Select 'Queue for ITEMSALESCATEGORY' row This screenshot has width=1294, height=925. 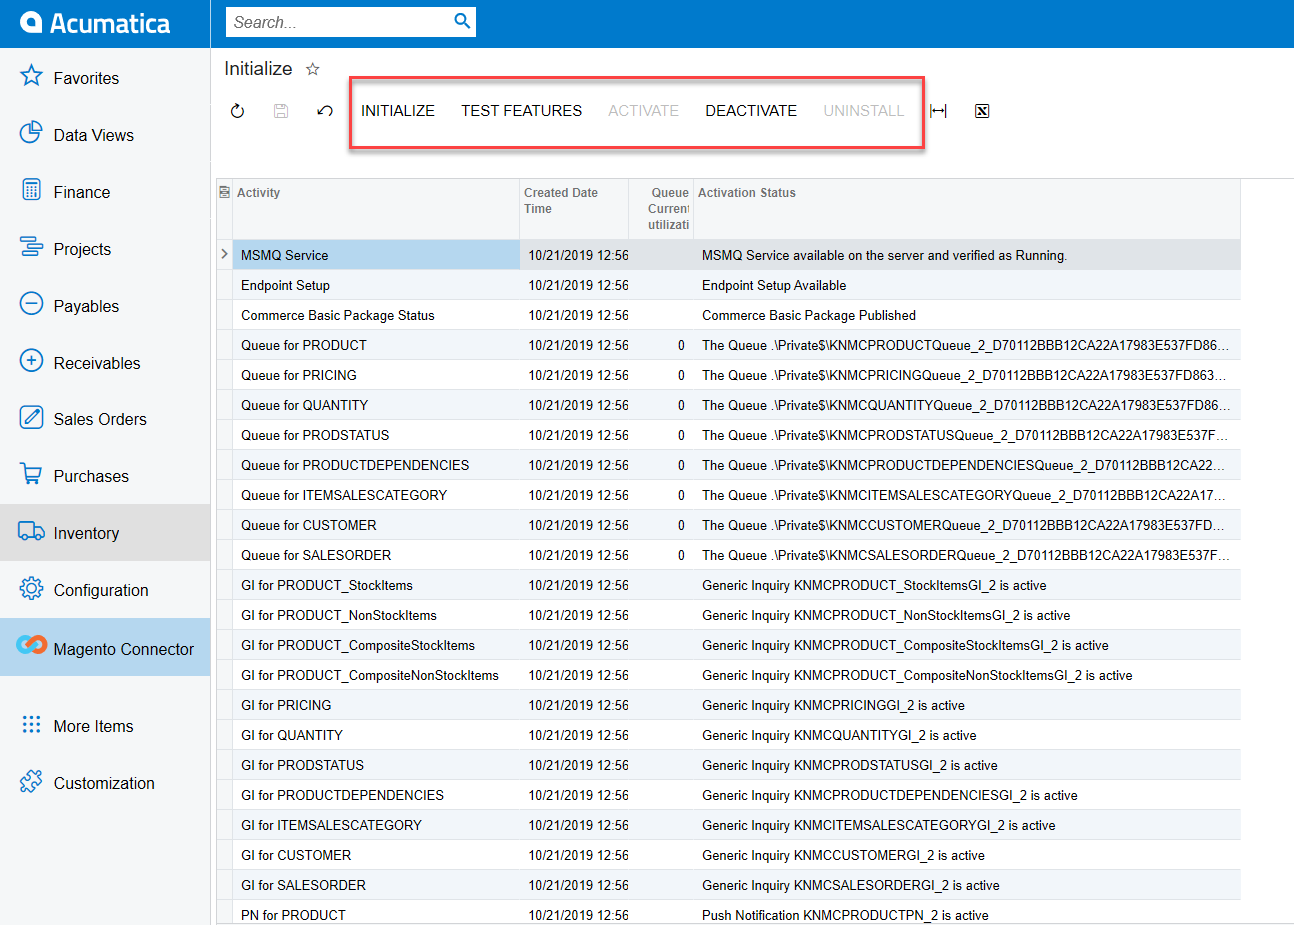tap(729, 495)
